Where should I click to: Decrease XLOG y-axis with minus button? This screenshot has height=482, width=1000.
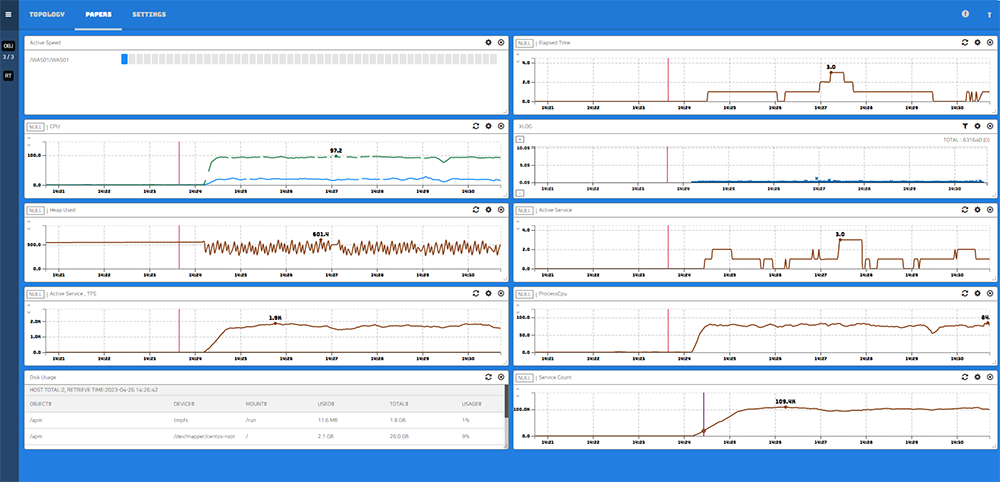point(520,193)
